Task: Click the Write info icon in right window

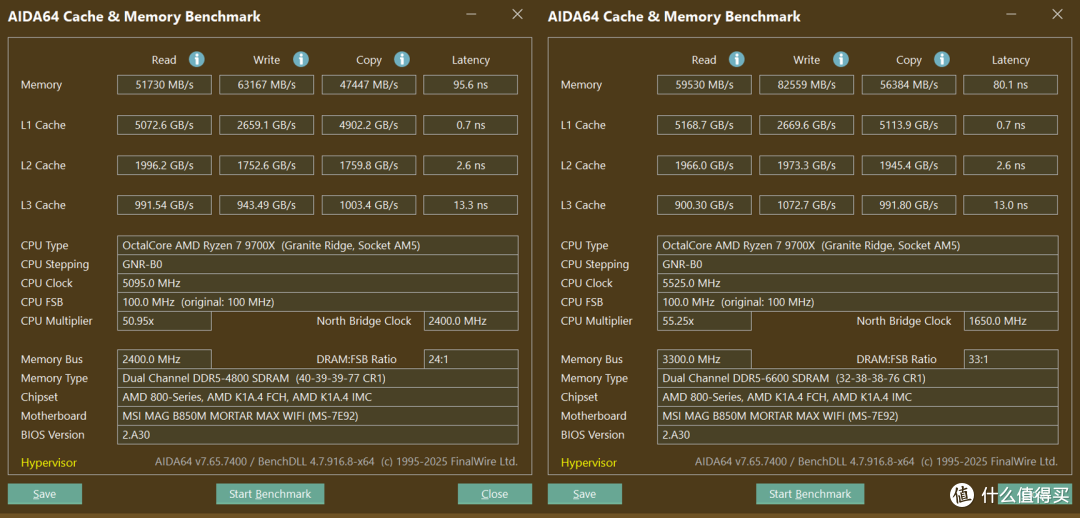Action: click(x=840, y=60)
